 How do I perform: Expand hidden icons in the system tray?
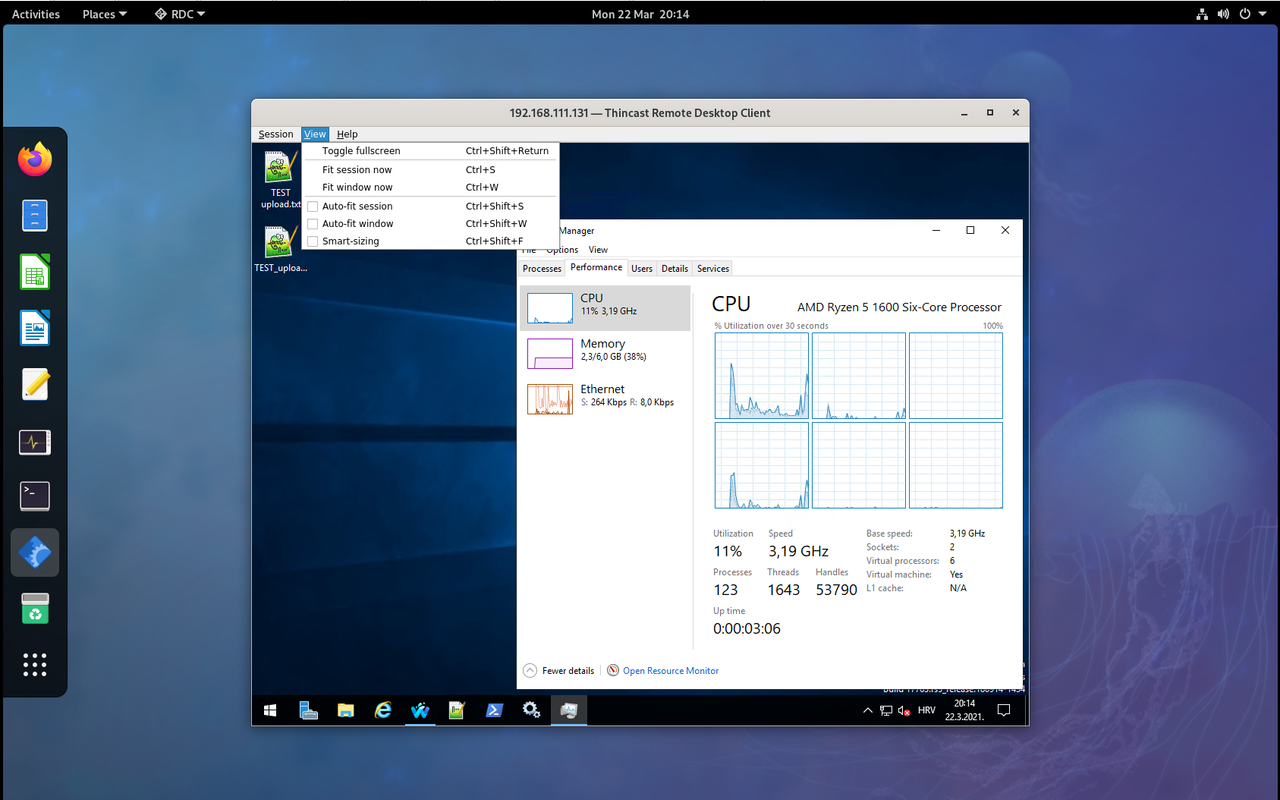pos(867,710)
